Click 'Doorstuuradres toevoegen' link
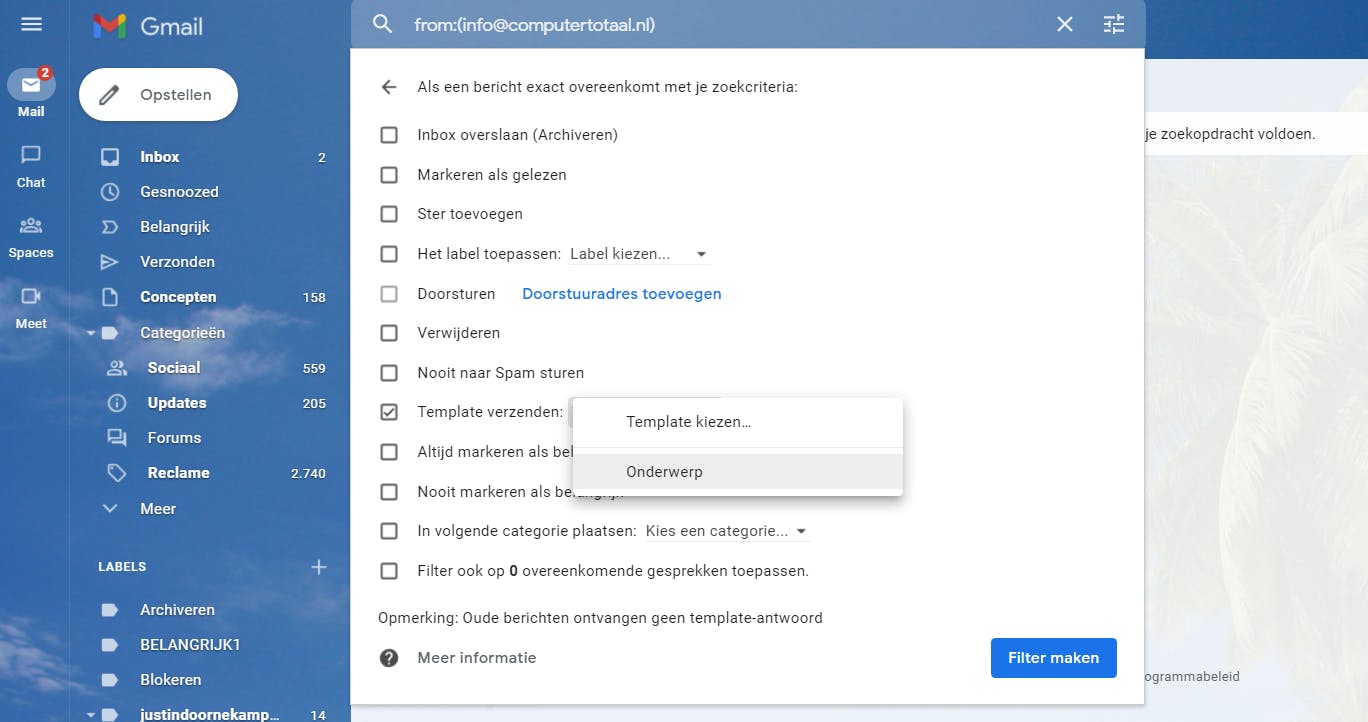Image resolution: width=1368 pixels, height=722 pixels. click(621, 294)
